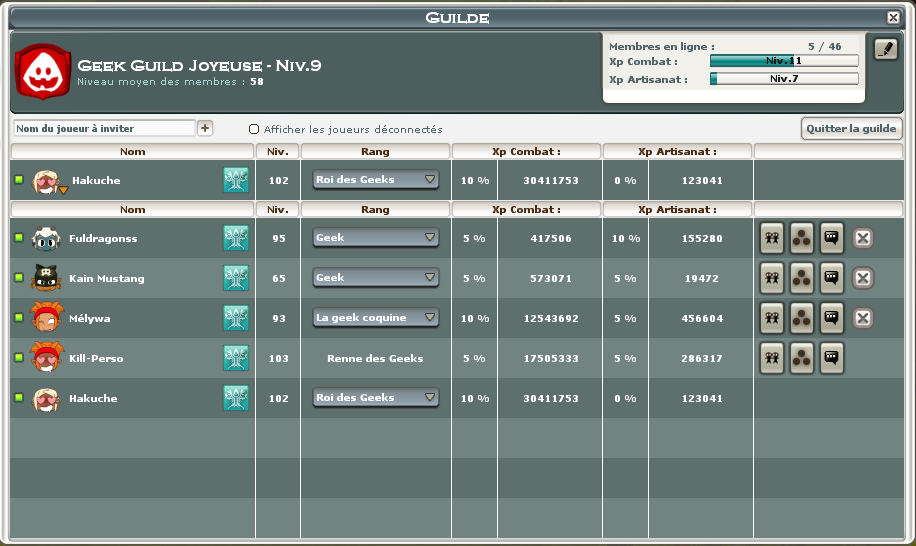916x546 pixels.
Task: Click the pencil edit guild icon
Action: click(x=885, y=49)
